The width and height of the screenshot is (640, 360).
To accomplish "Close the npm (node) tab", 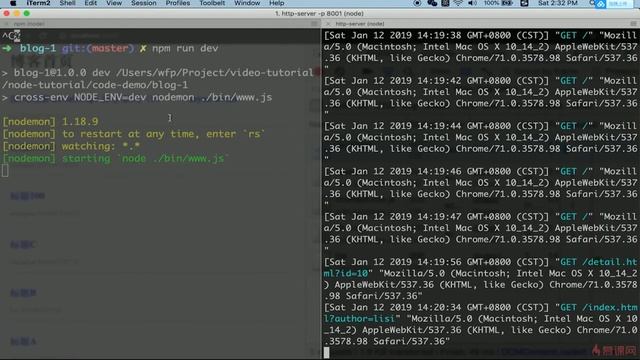I will (6, 24).
